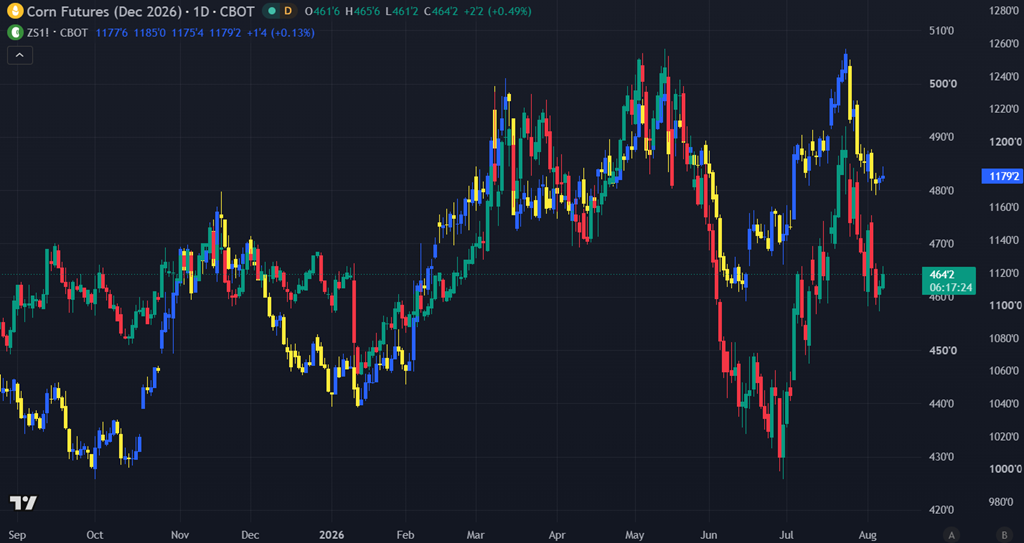The image size is (1024, 543).
Task: Click the 1100'0 right scale label
Action: 1006,306
